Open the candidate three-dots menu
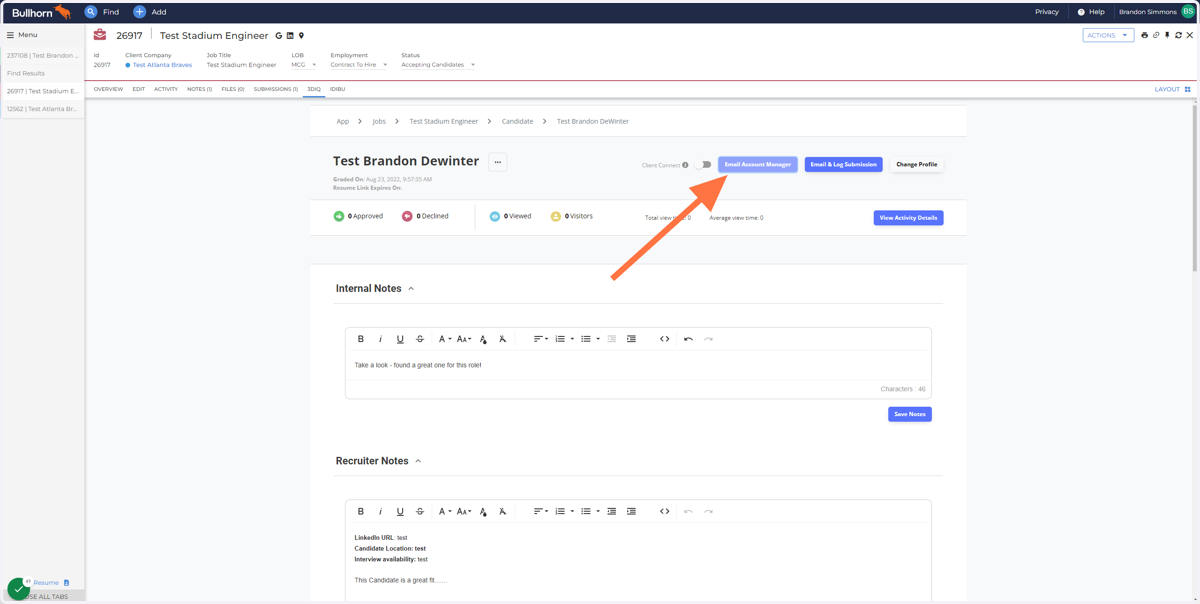Screen dimensions: 1200x604 tap(498, 162)
